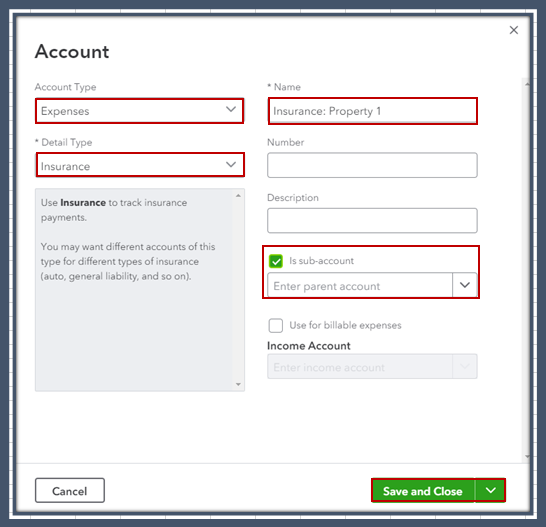This screenshot has width=546, height=527.
Task: Close the Account dialog with X icon
Action: (514, 30)
